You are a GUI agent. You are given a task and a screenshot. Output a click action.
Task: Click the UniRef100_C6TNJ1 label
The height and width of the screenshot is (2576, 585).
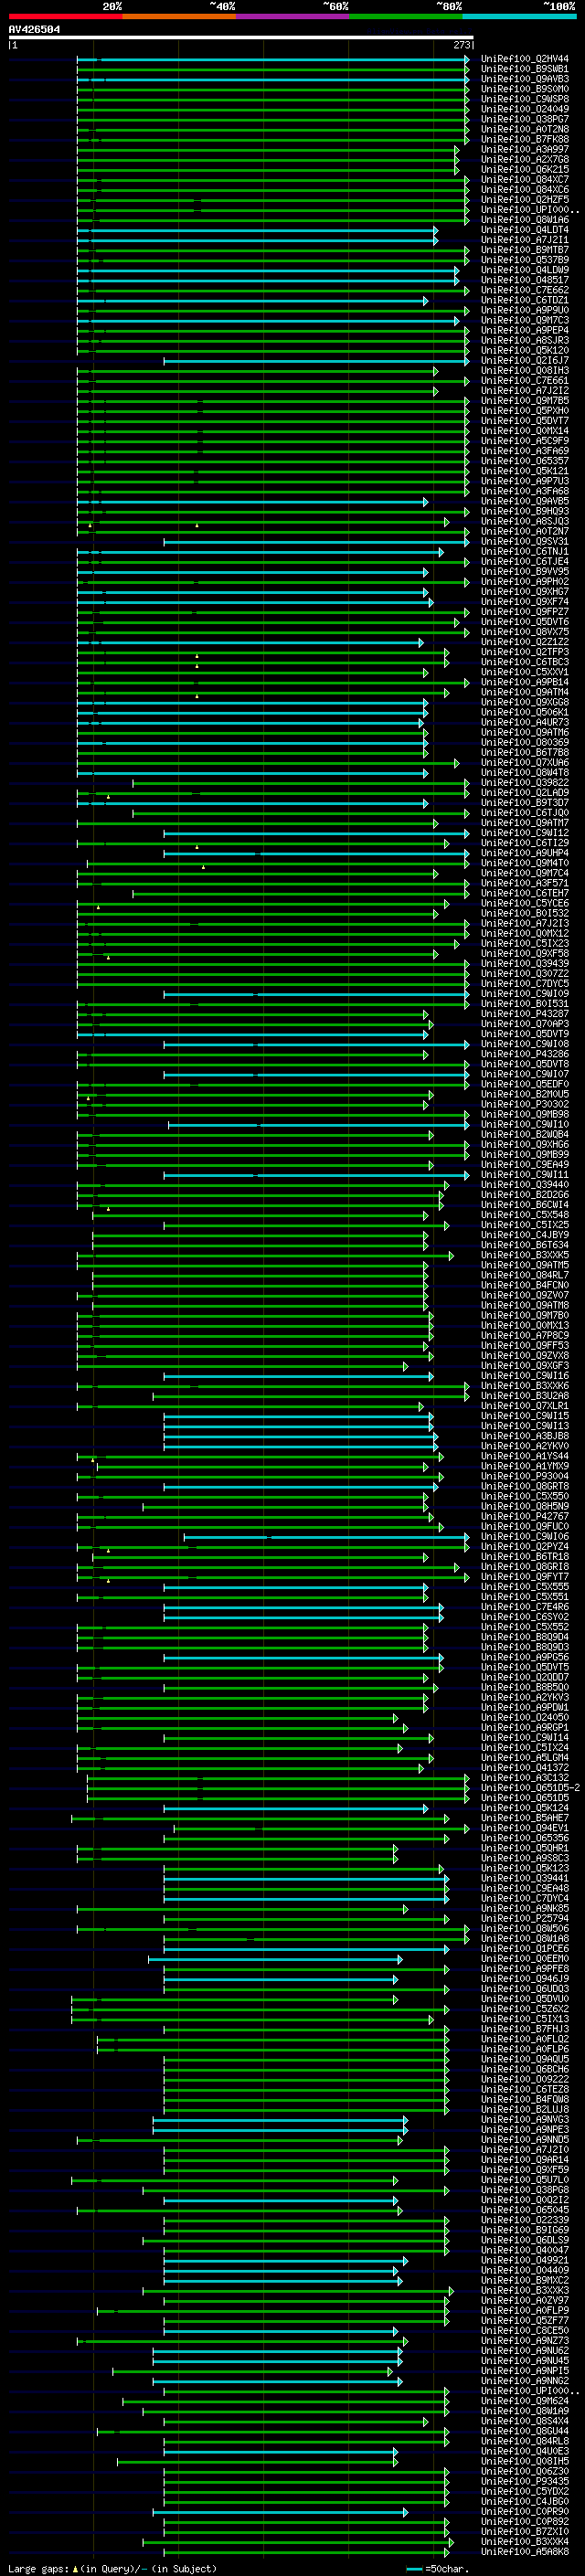coord(525,552)
